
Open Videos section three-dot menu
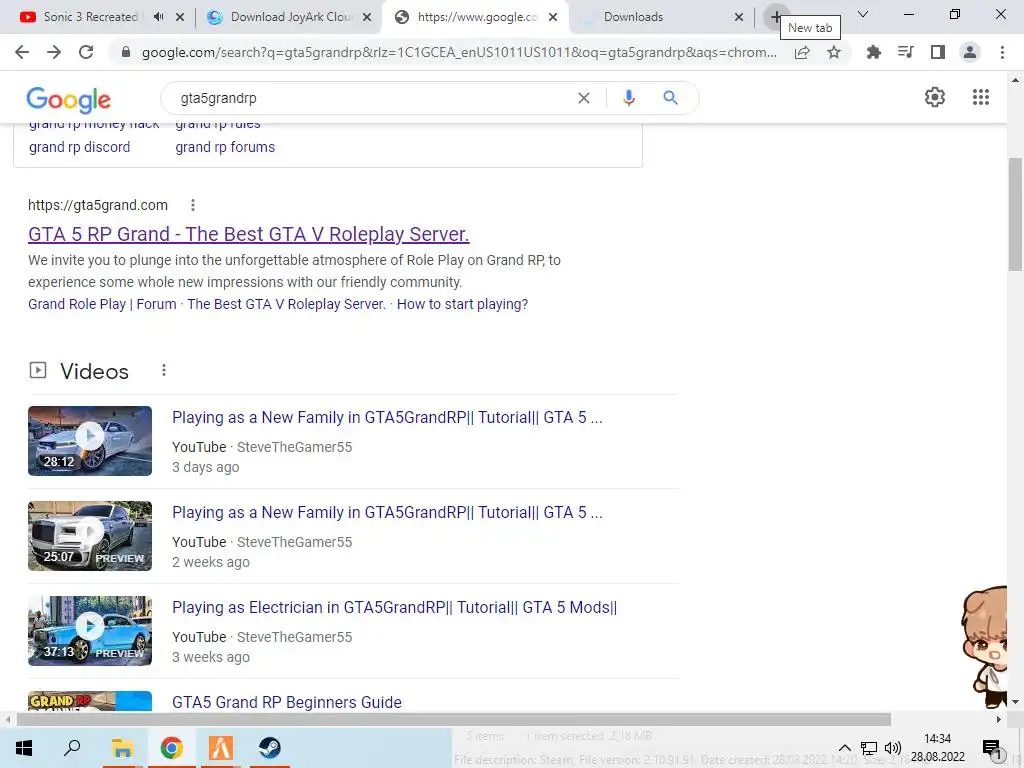click(x=164, y=370)
